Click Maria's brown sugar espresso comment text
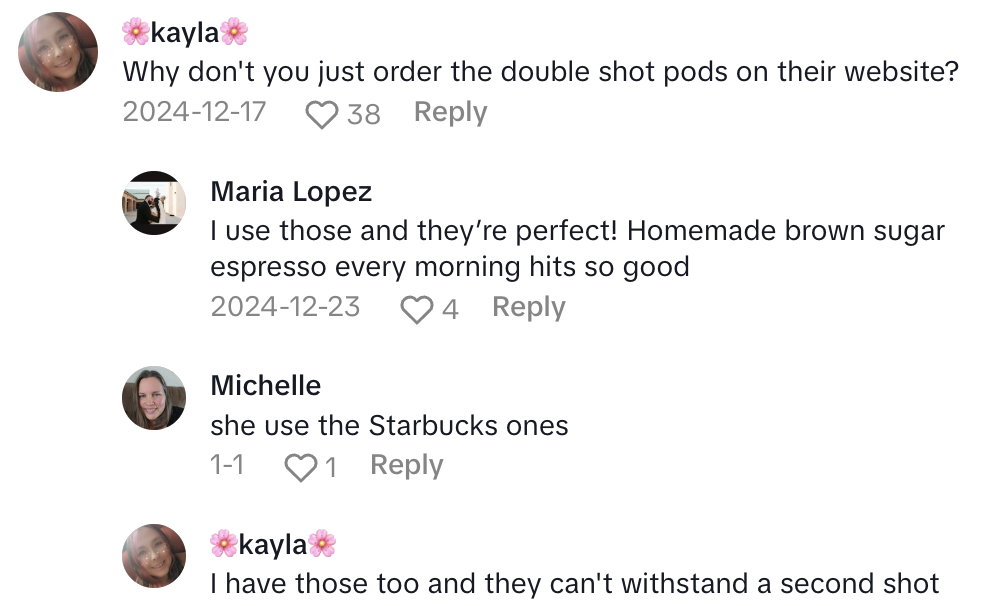This screenshot has width=996, height=606. pyautogui.click(x=577, y=249)
